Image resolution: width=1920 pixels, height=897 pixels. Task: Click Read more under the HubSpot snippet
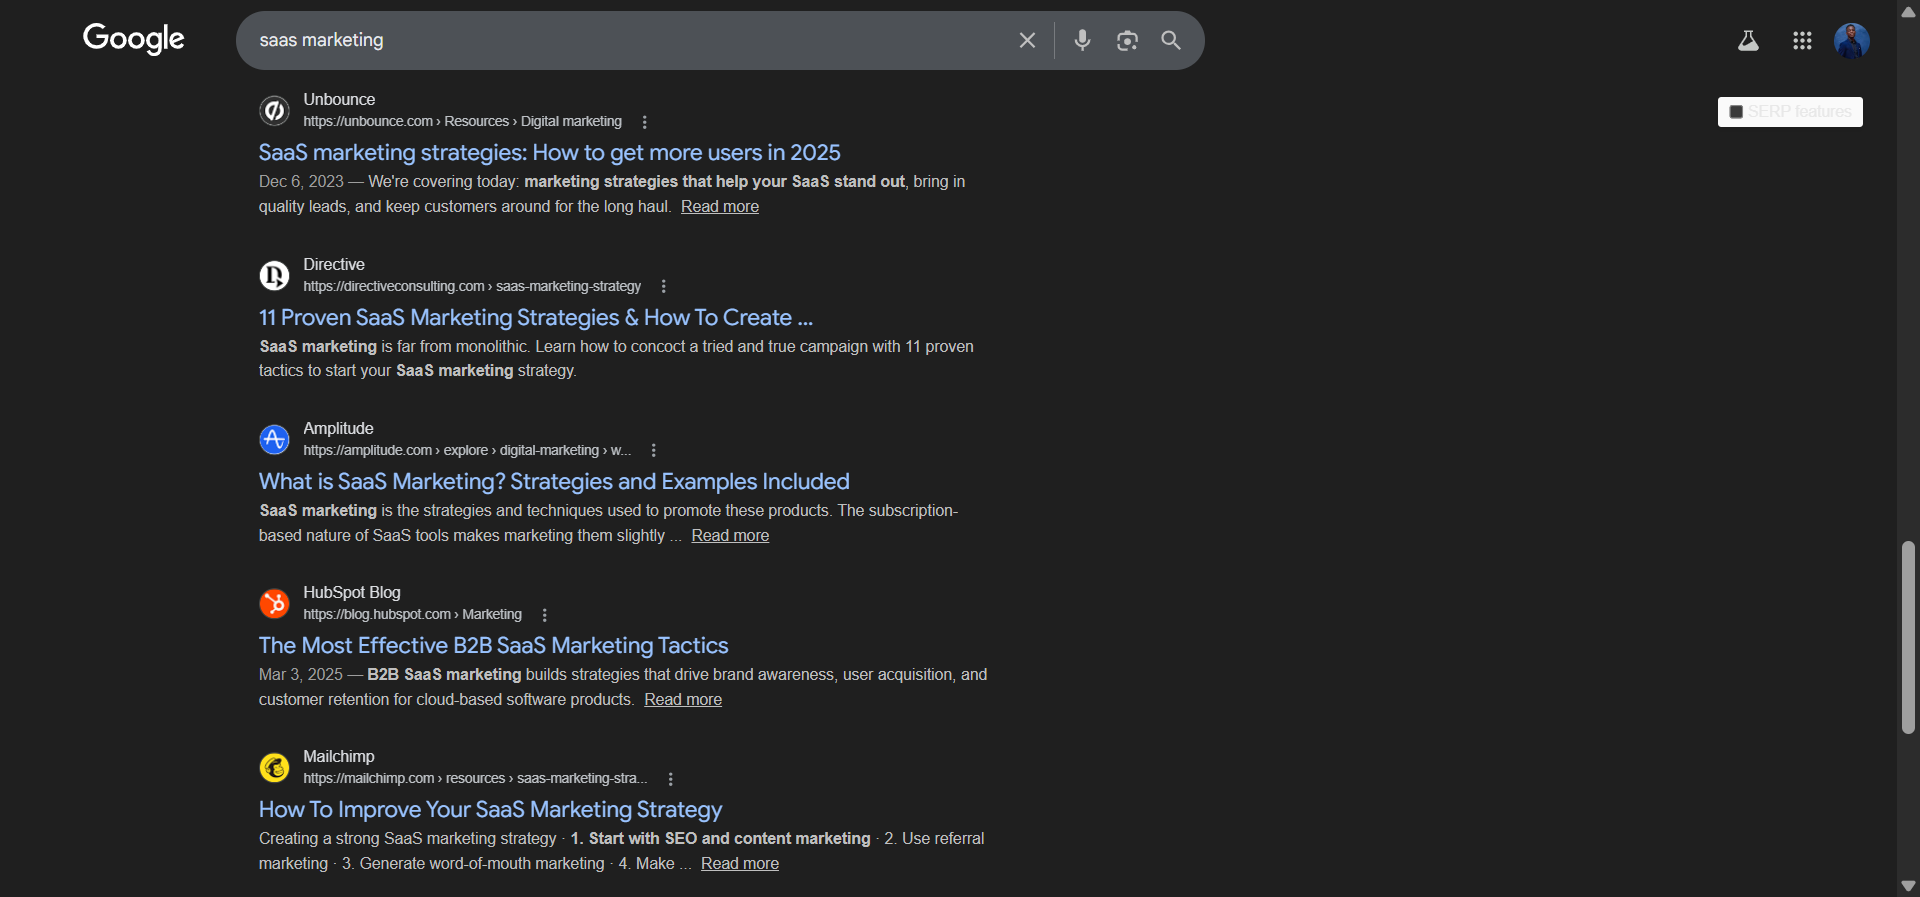click(x=683, y=700)
